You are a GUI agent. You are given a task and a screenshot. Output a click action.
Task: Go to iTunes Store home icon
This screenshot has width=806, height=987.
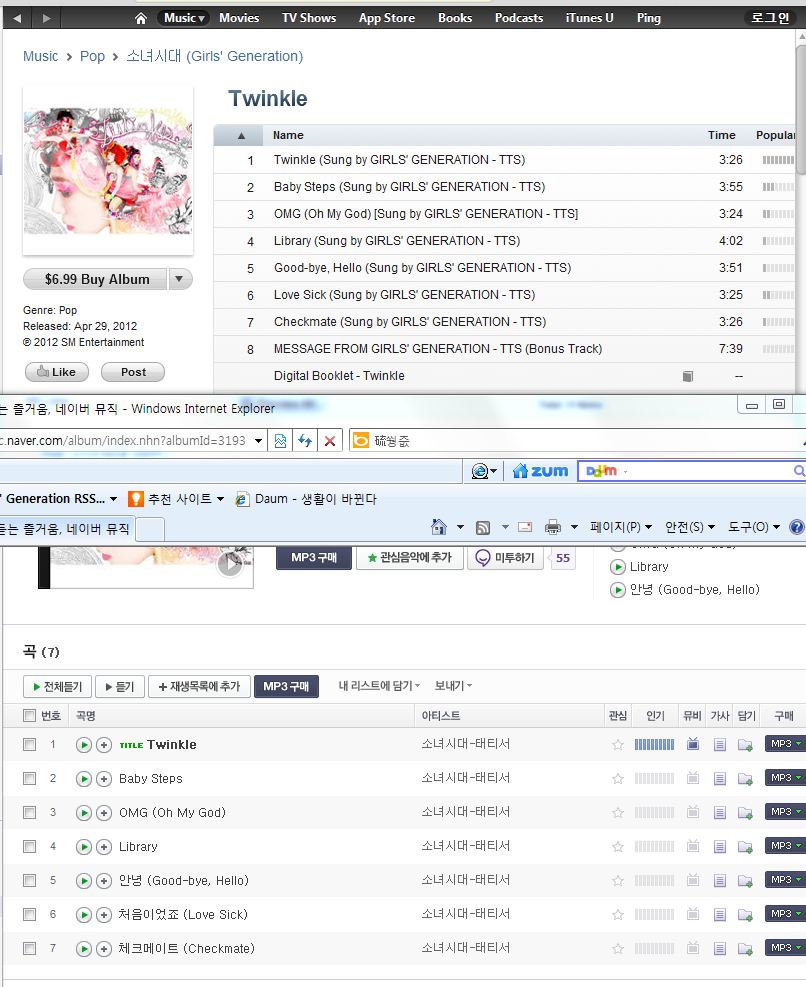[x=140, y=18]
